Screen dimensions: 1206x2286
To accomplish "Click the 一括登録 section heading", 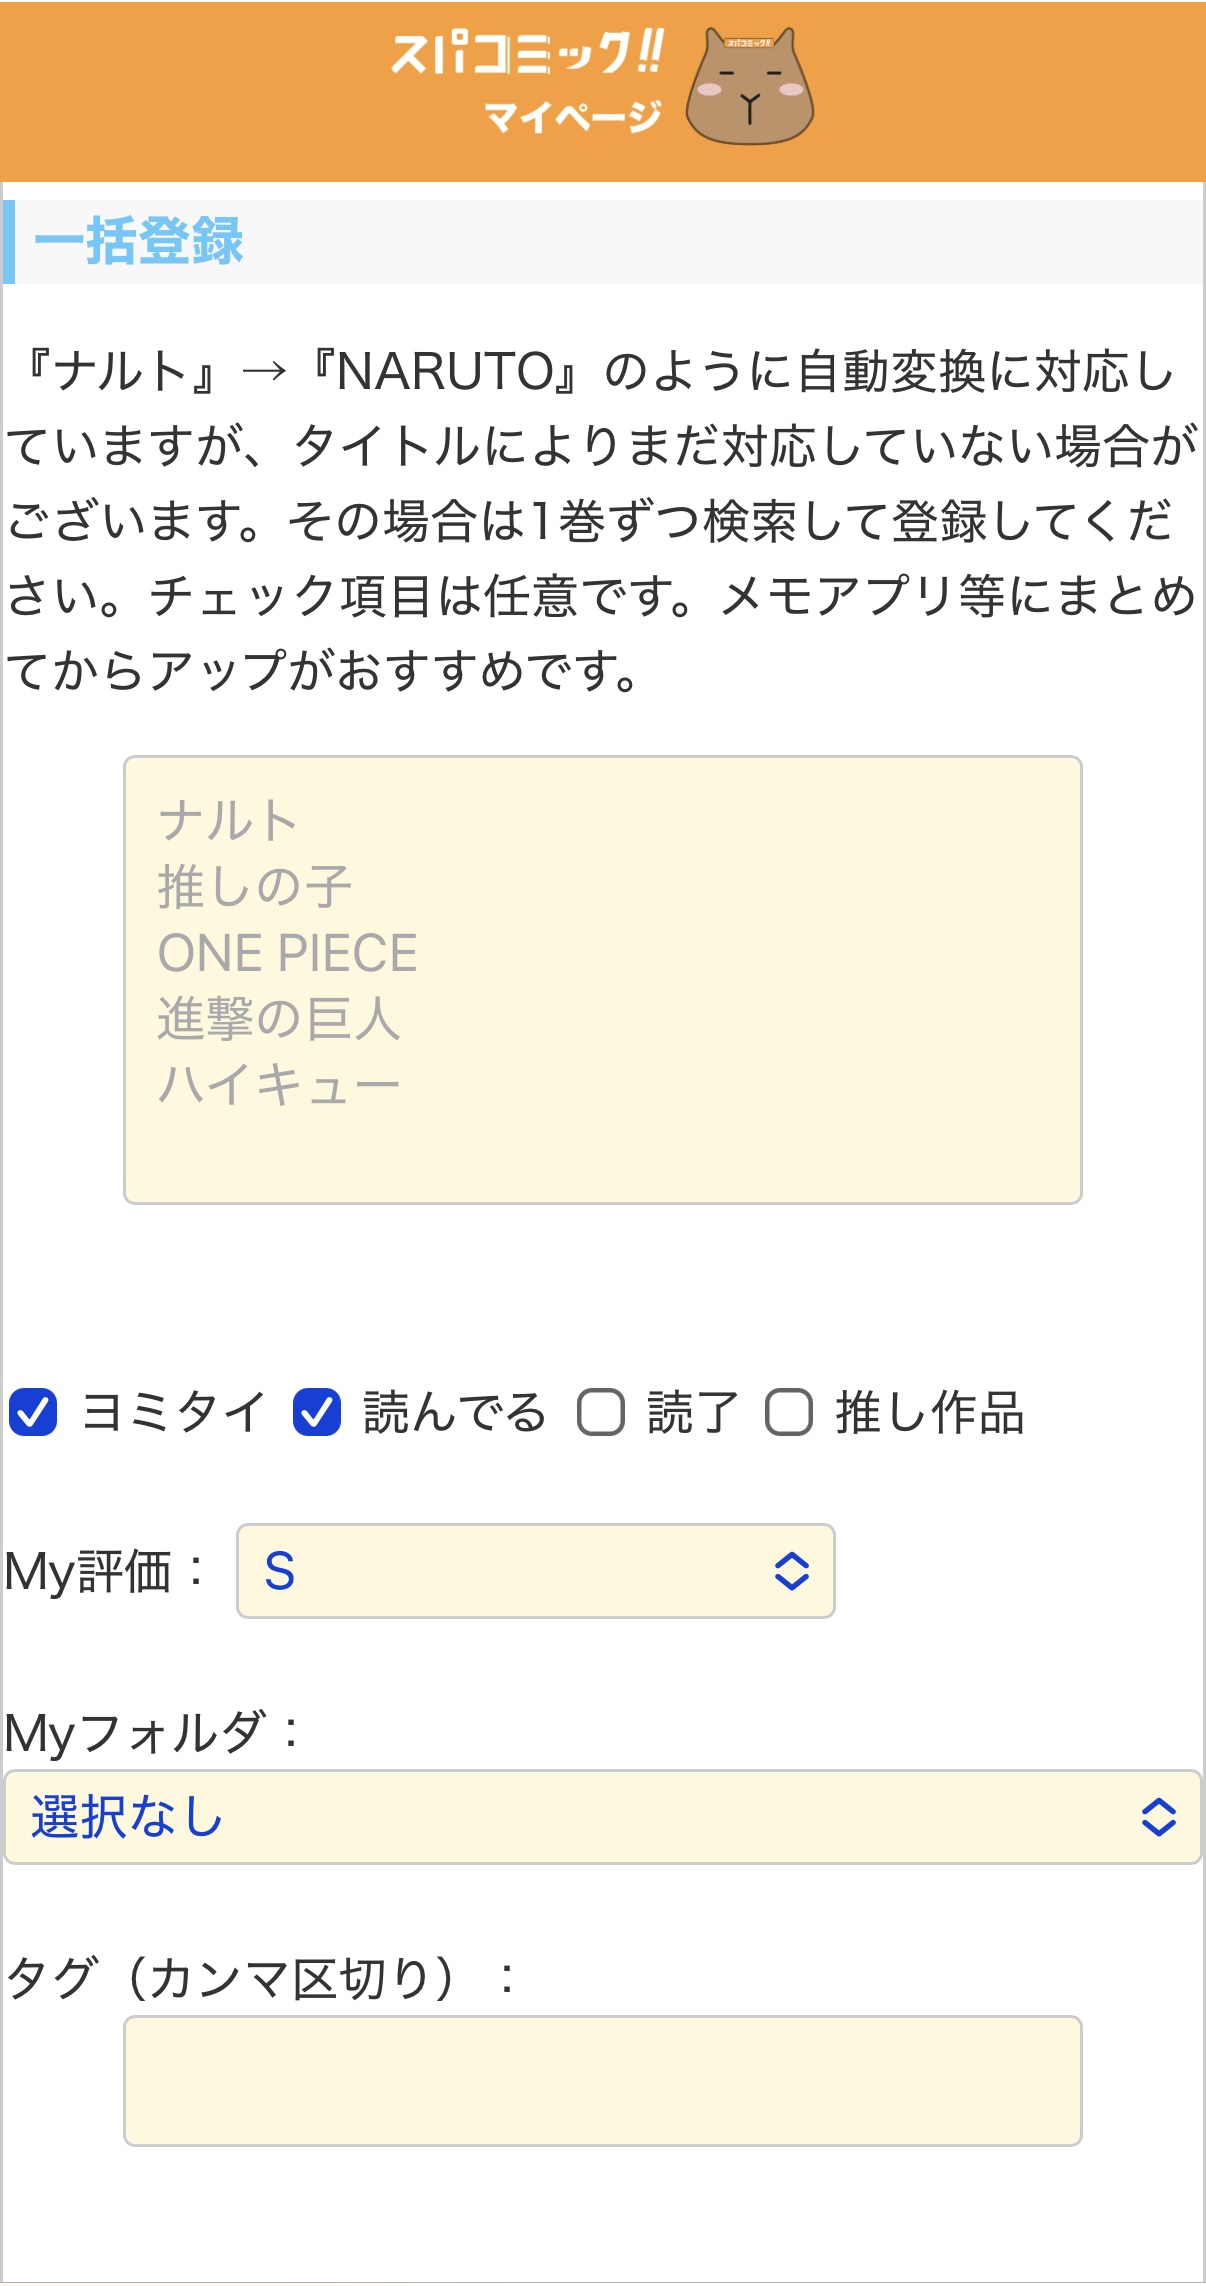I will pyautogui.click(x=138, y=241).
